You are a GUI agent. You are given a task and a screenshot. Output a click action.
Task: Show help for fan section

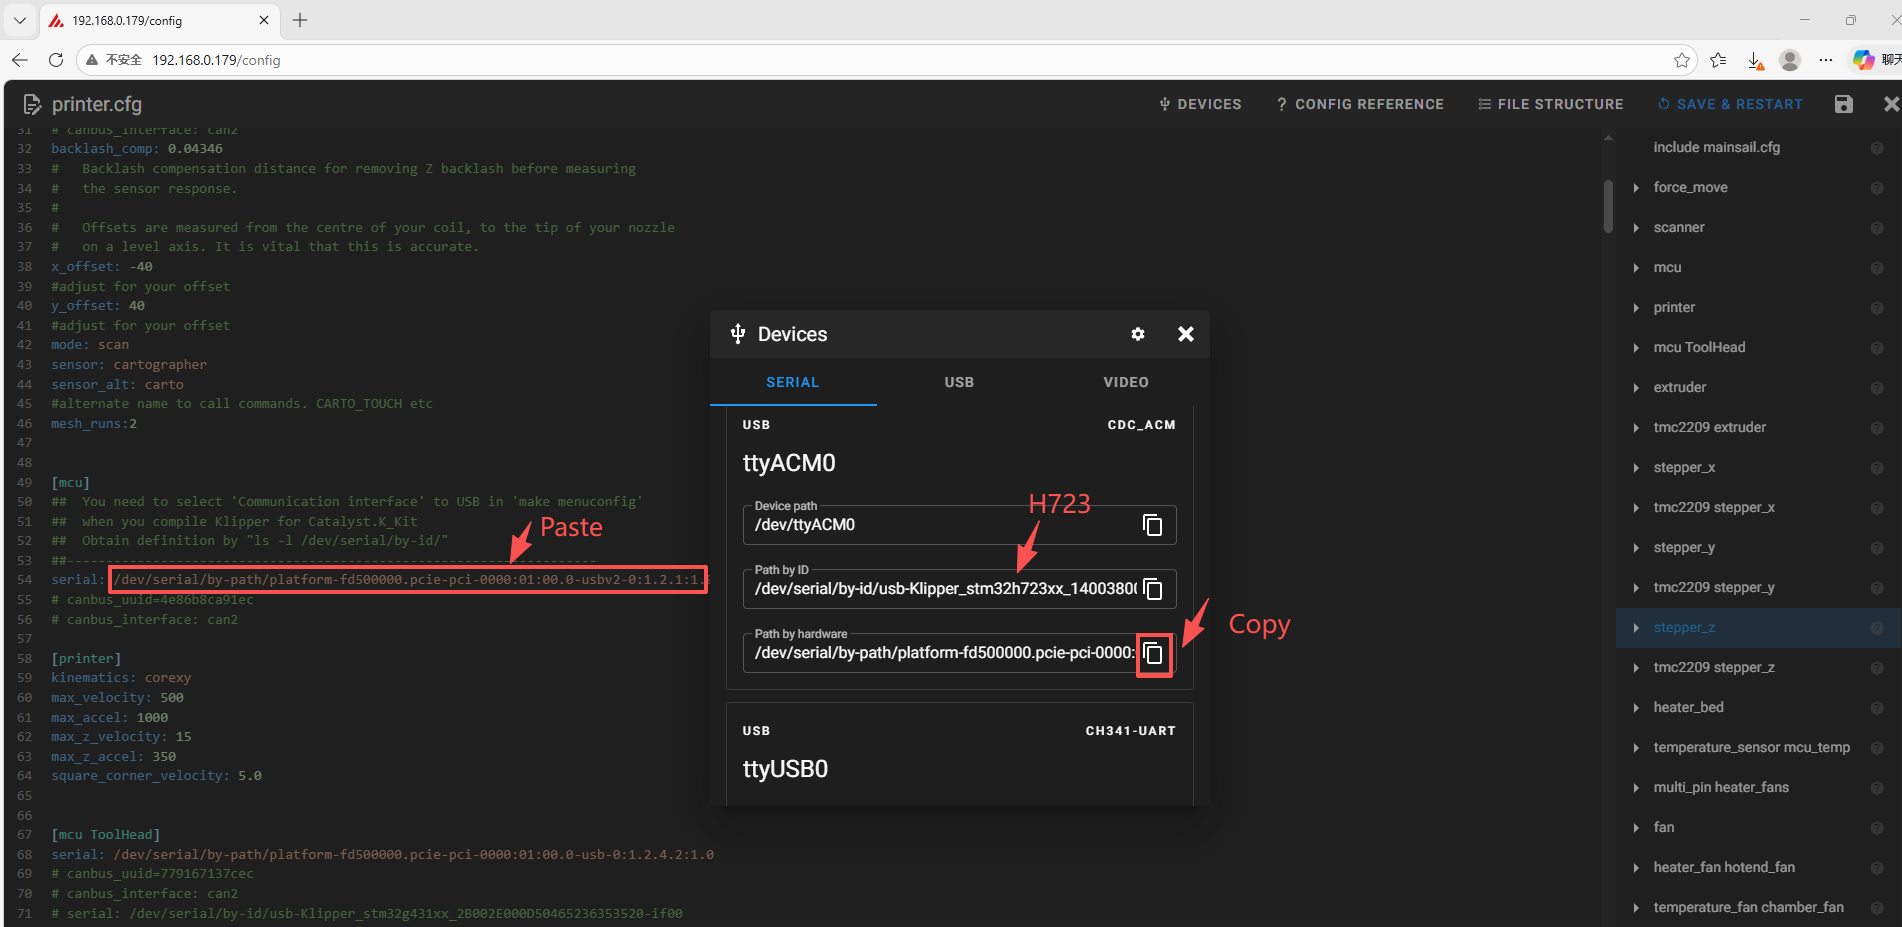pyautogui.click(x=1877, y=828)
